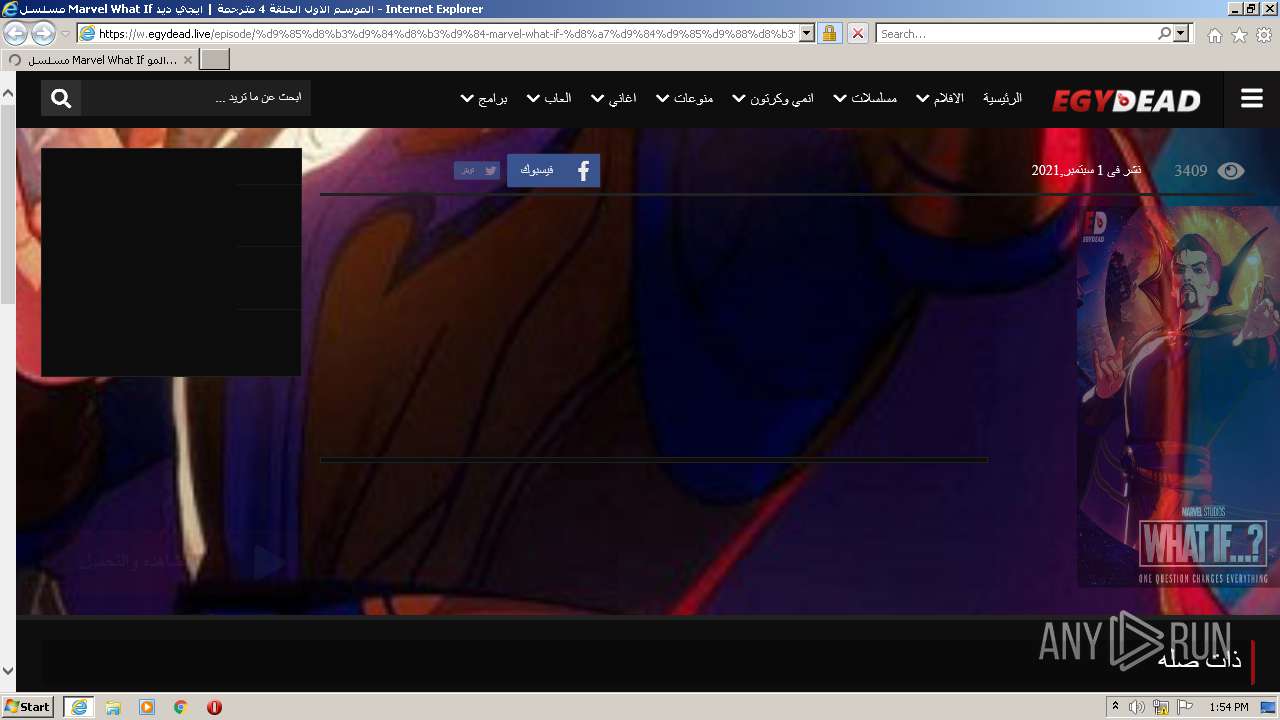
Task: Select the Marvel What If browser tab
Action: [102, 60]
